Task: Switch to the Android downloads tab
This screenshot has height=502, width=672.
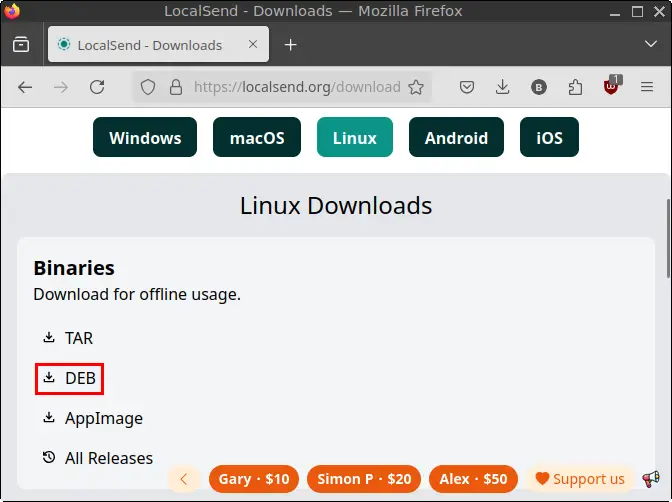Action: [456, 137]
